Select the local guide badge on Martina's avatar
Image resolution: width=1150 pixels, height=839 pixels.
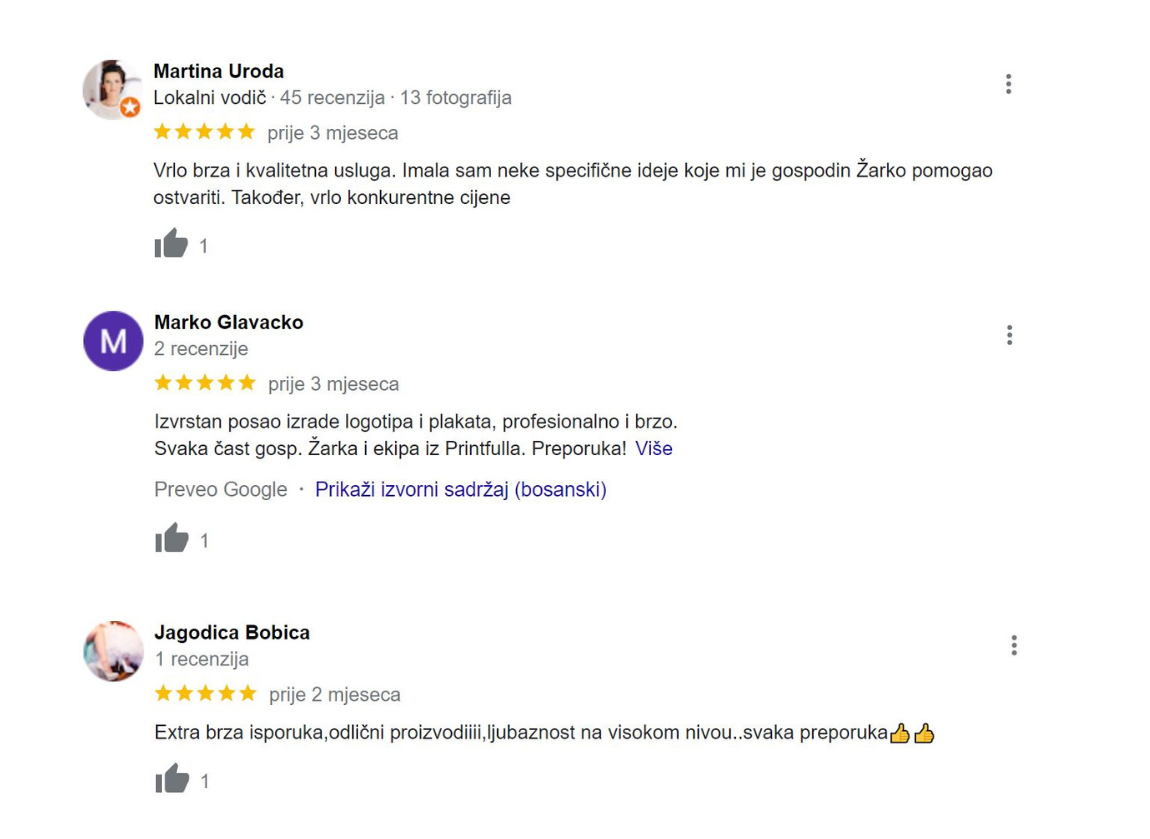point(131,107)
